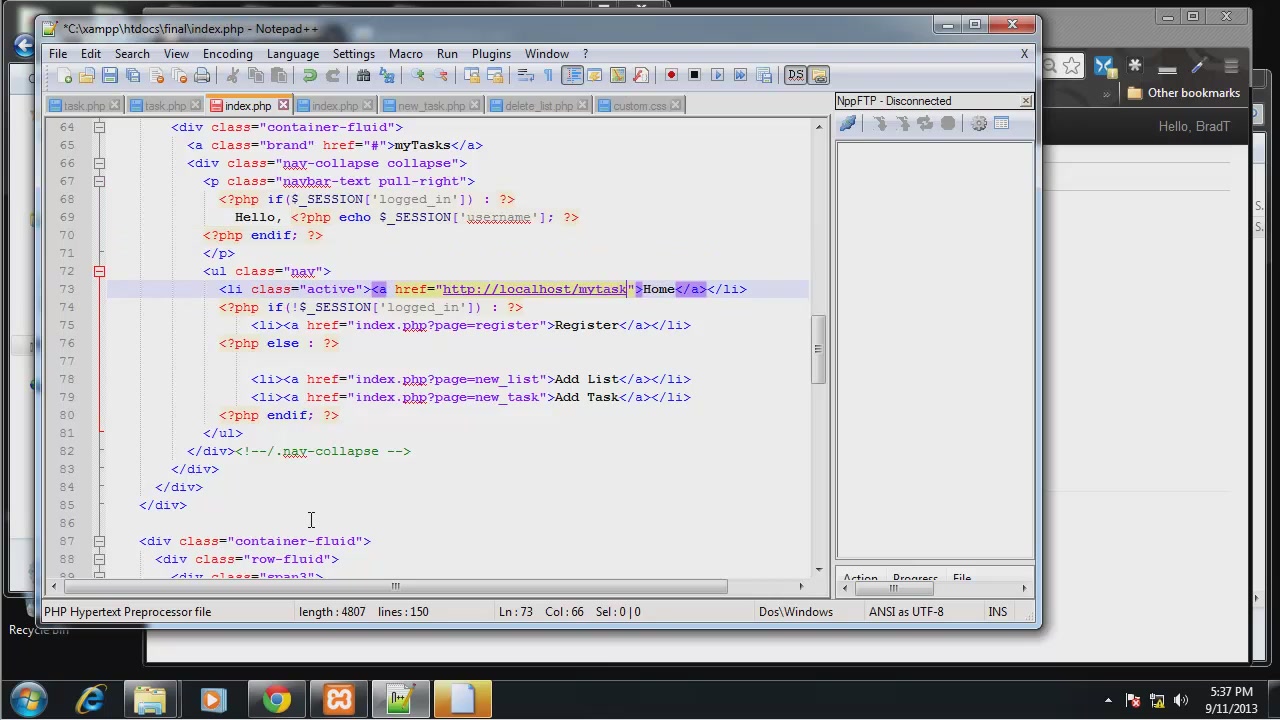
Task: Open Find with the binoculars icon
Action: pos(363,75)
